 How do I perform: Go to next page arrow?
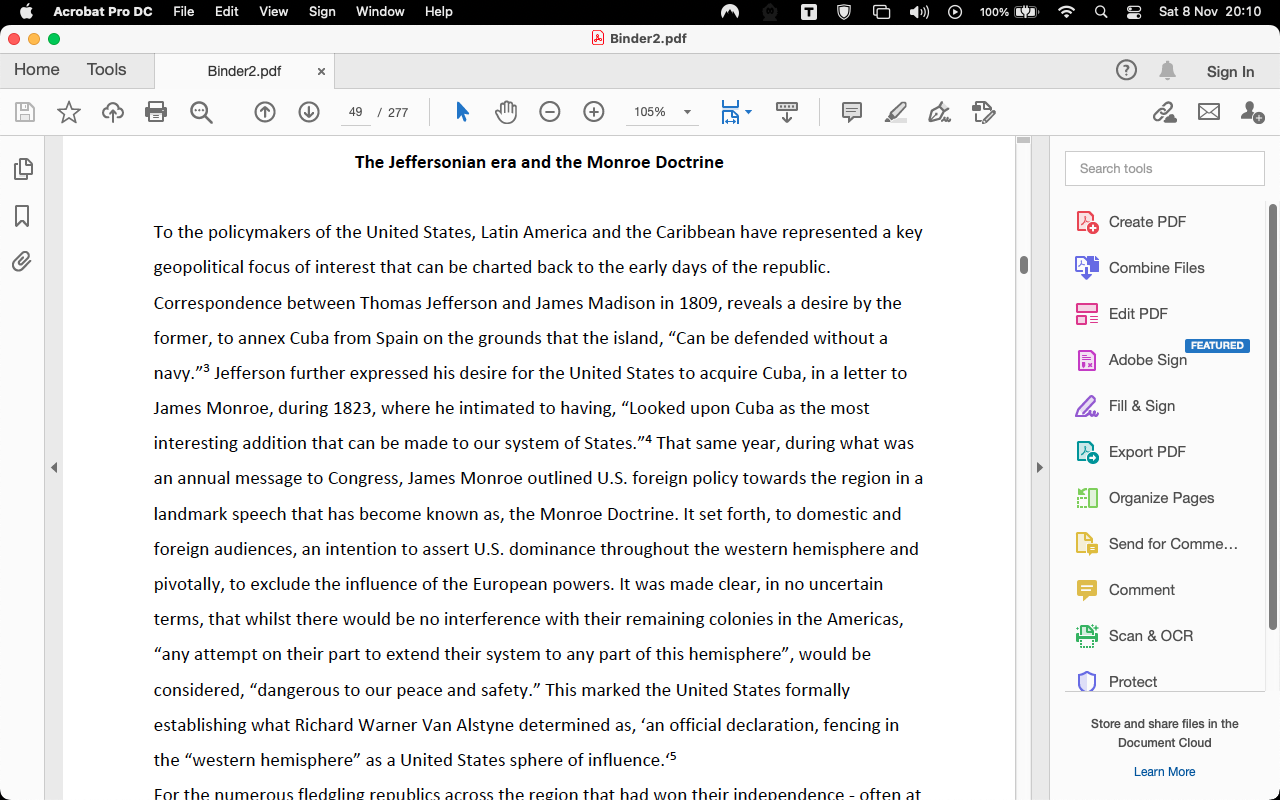309,112
